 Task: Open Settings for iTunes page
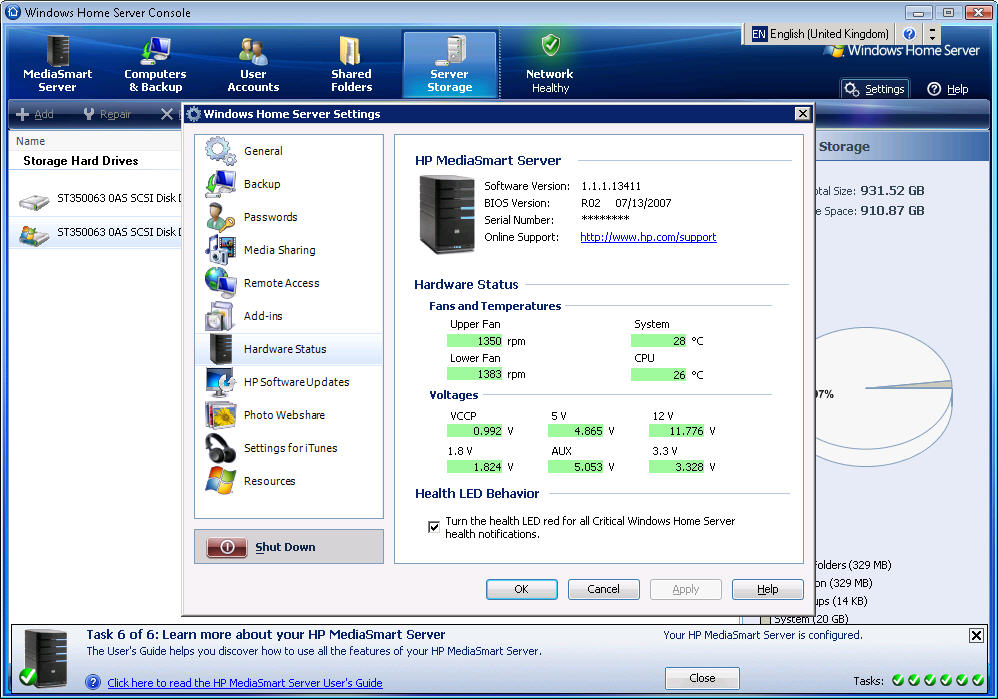point(289,448)
